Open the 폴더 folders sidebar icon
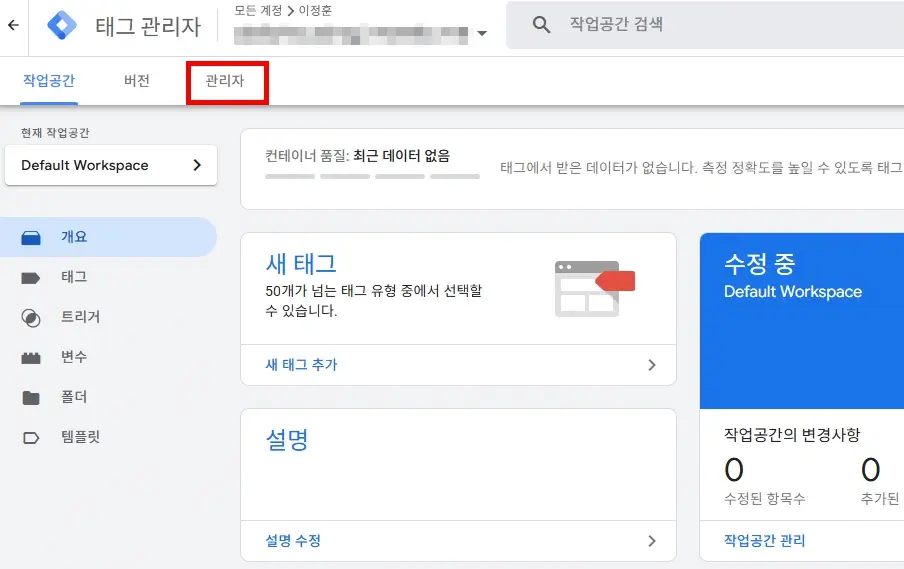The height and width of the screenshot is (569, 904). [x=31, y=398]
